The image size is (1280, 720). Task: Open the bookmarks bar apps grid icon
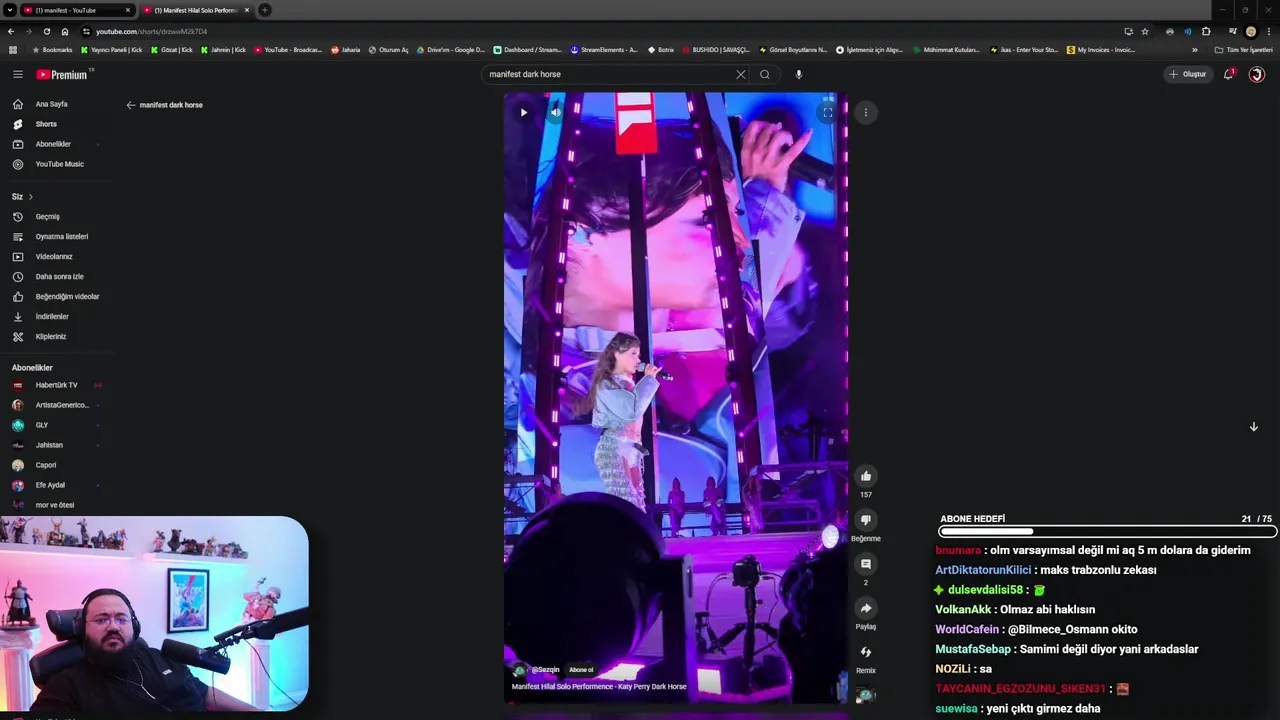point(13,50)
